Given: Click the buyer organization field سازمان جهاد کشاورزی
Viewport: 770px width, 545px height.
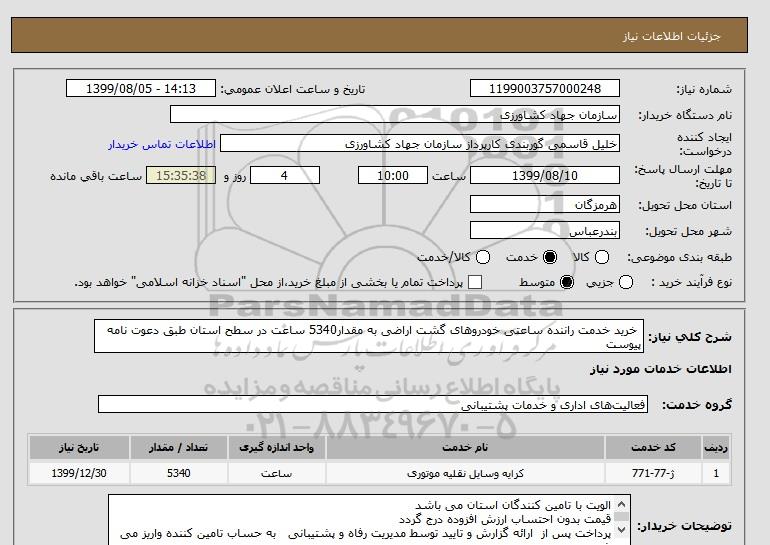Looking at the screenshot, I should [x=394, y=114].
